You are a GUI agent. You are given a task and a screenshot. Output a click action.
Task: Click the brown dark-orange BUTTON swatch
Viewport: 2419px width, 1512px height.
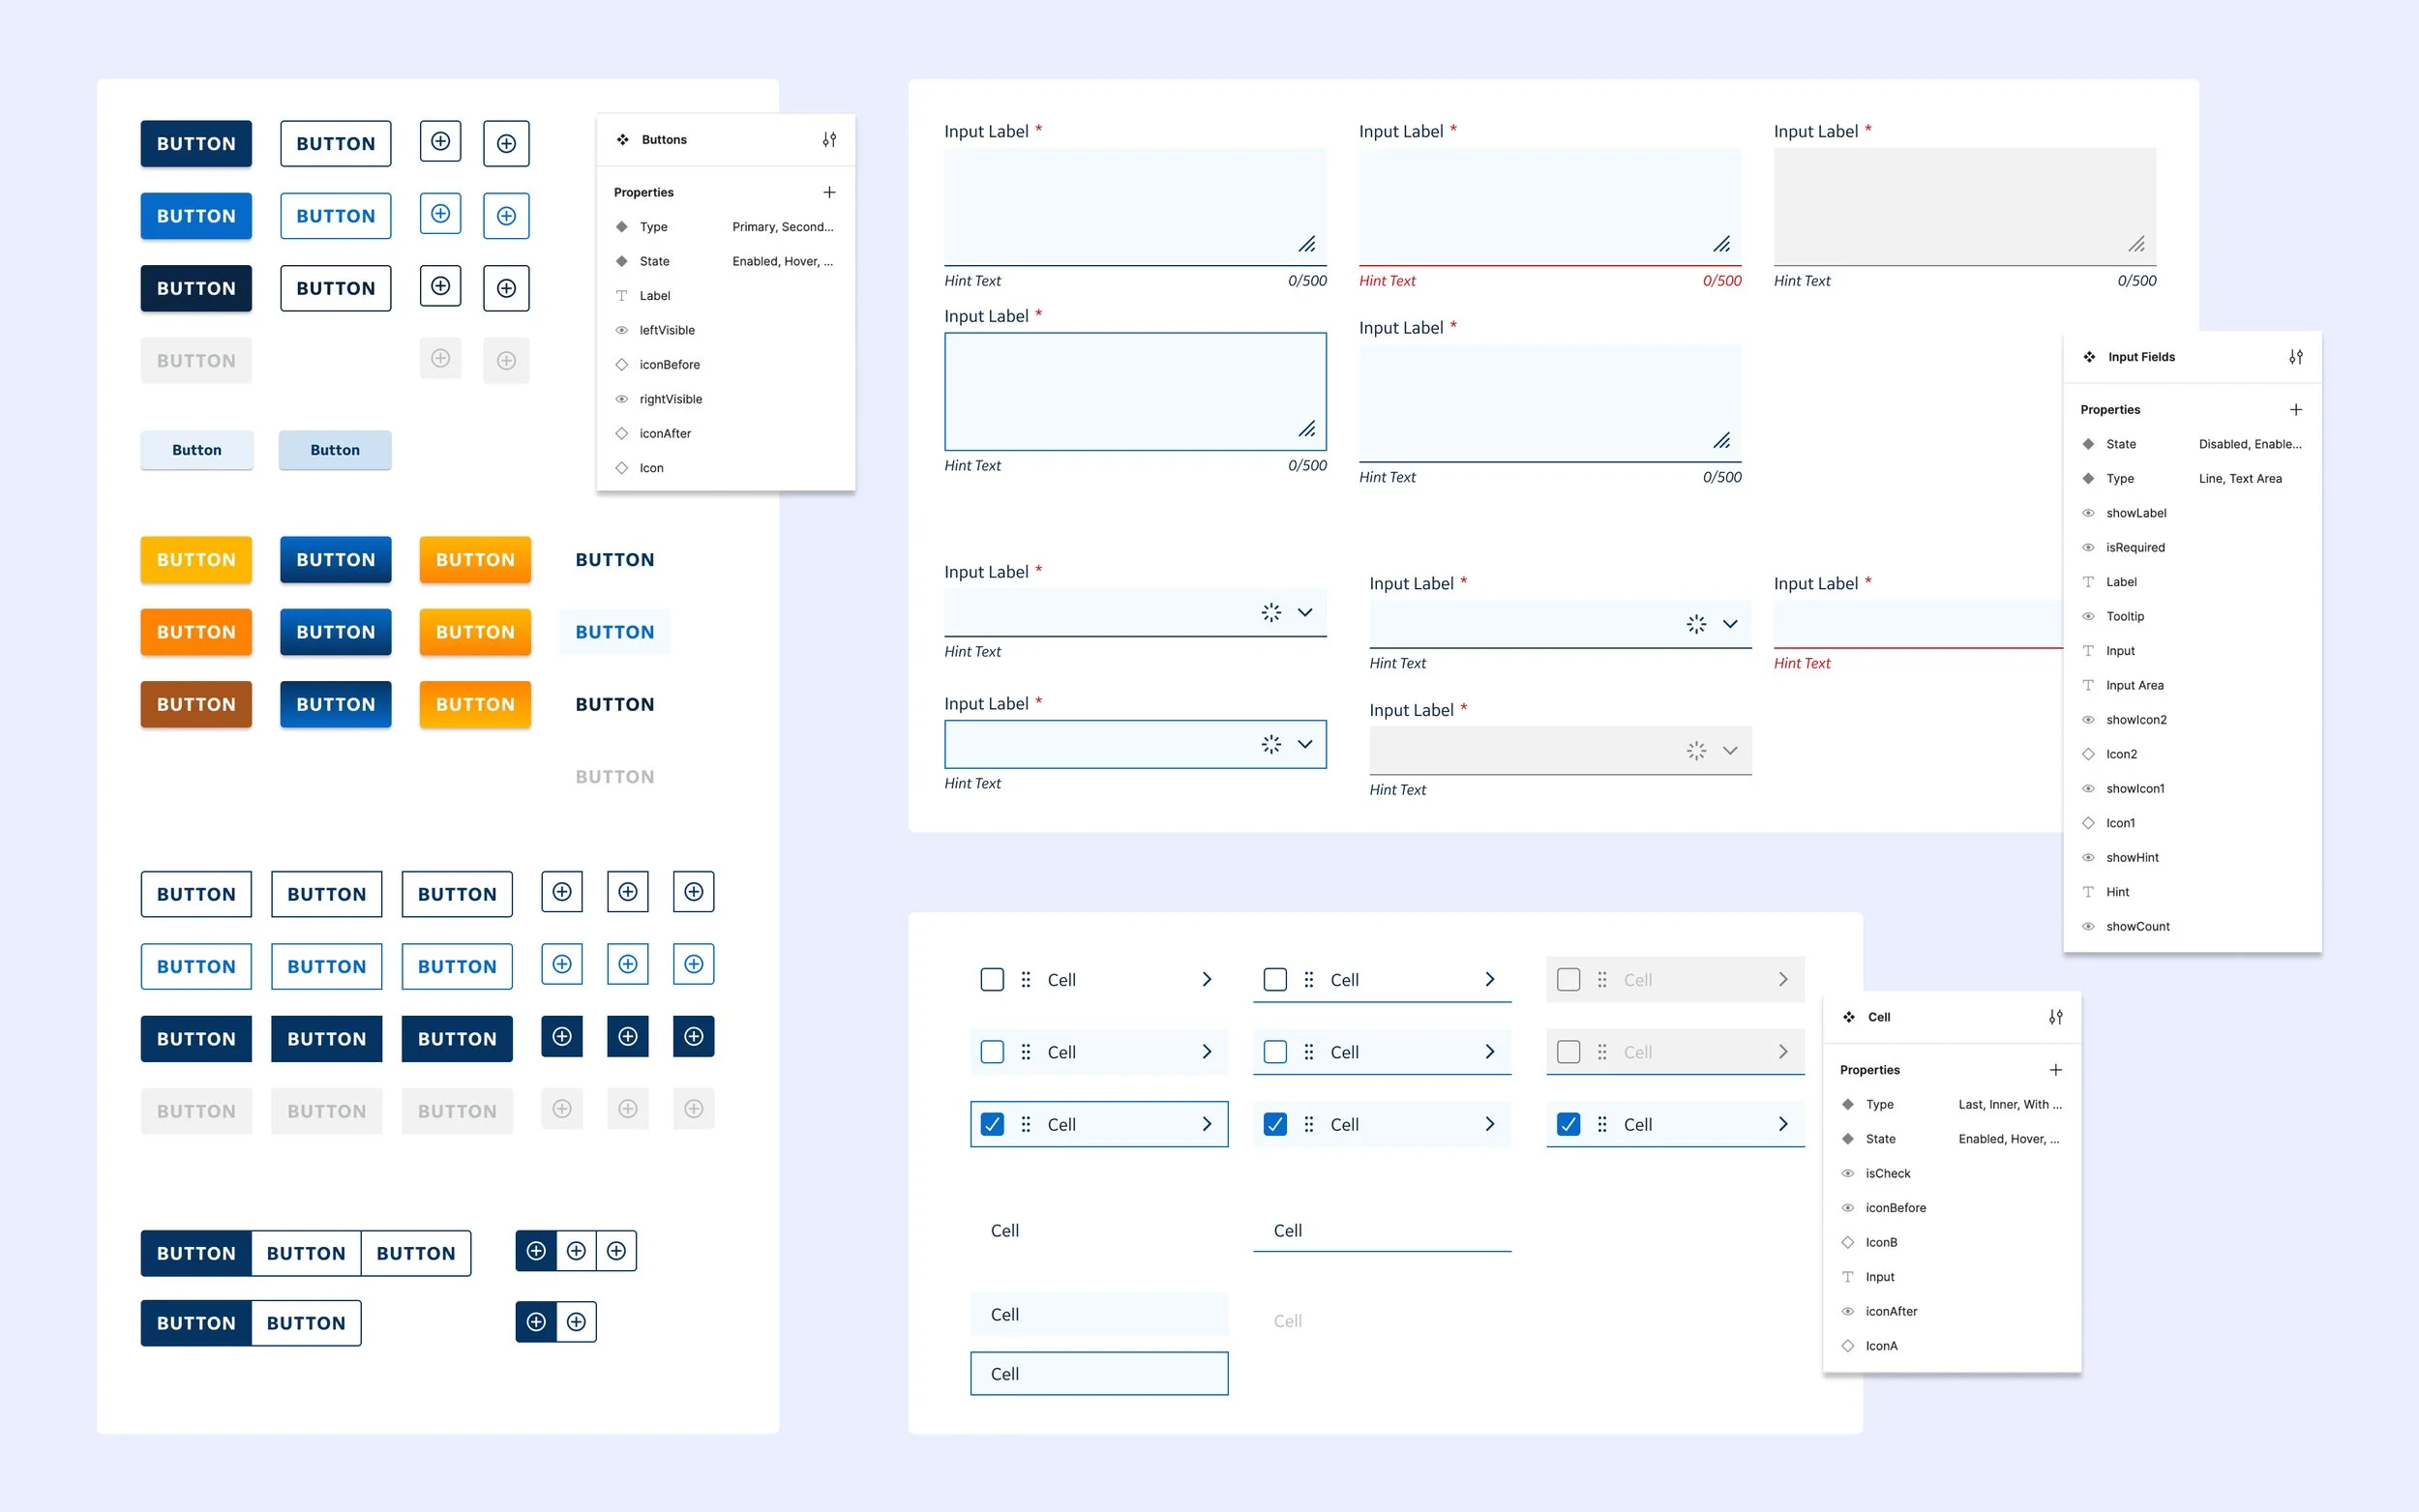196,705
